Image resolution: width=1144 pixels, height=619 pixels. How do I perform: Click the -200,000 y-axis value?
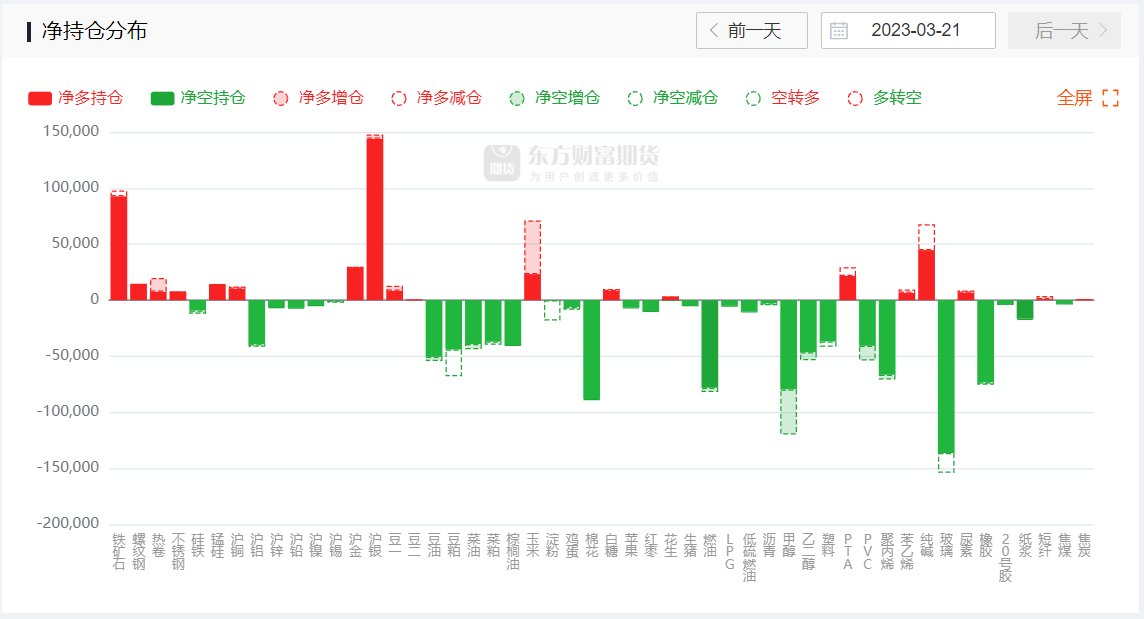click(68, 523)
